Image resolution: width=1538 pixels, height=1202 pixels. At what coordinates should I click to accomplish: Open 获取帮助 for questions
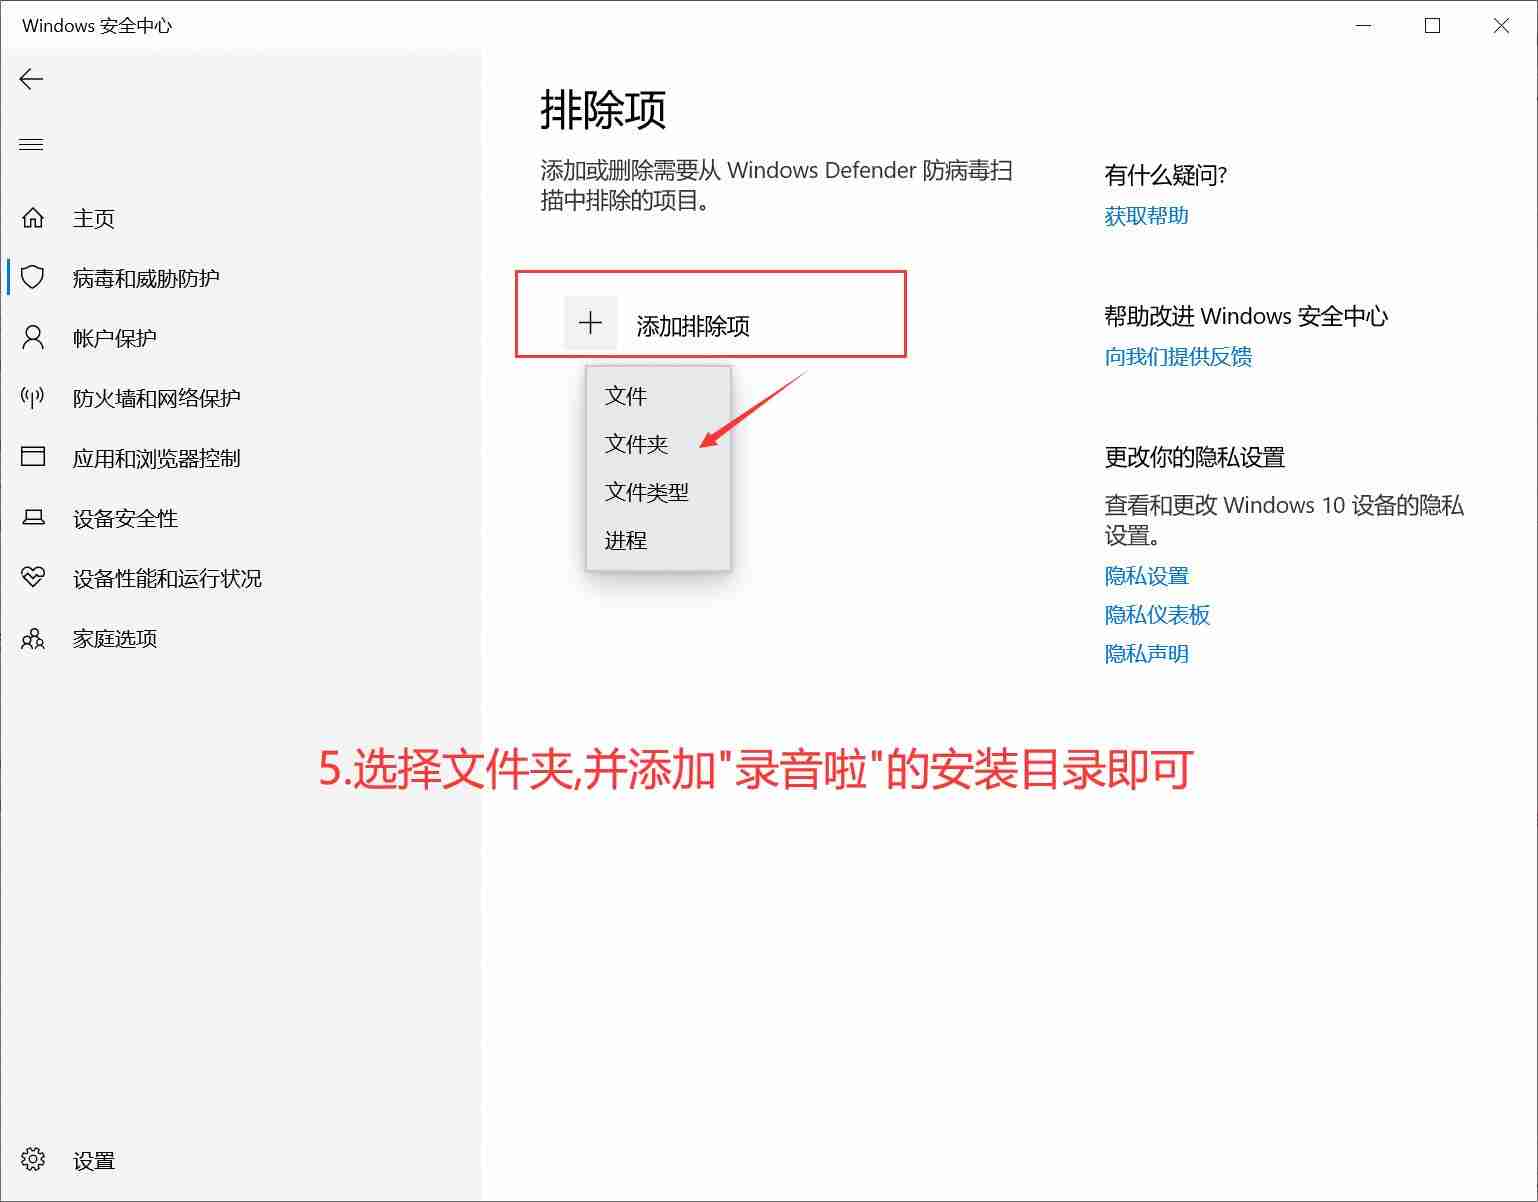pos(1144,215)
